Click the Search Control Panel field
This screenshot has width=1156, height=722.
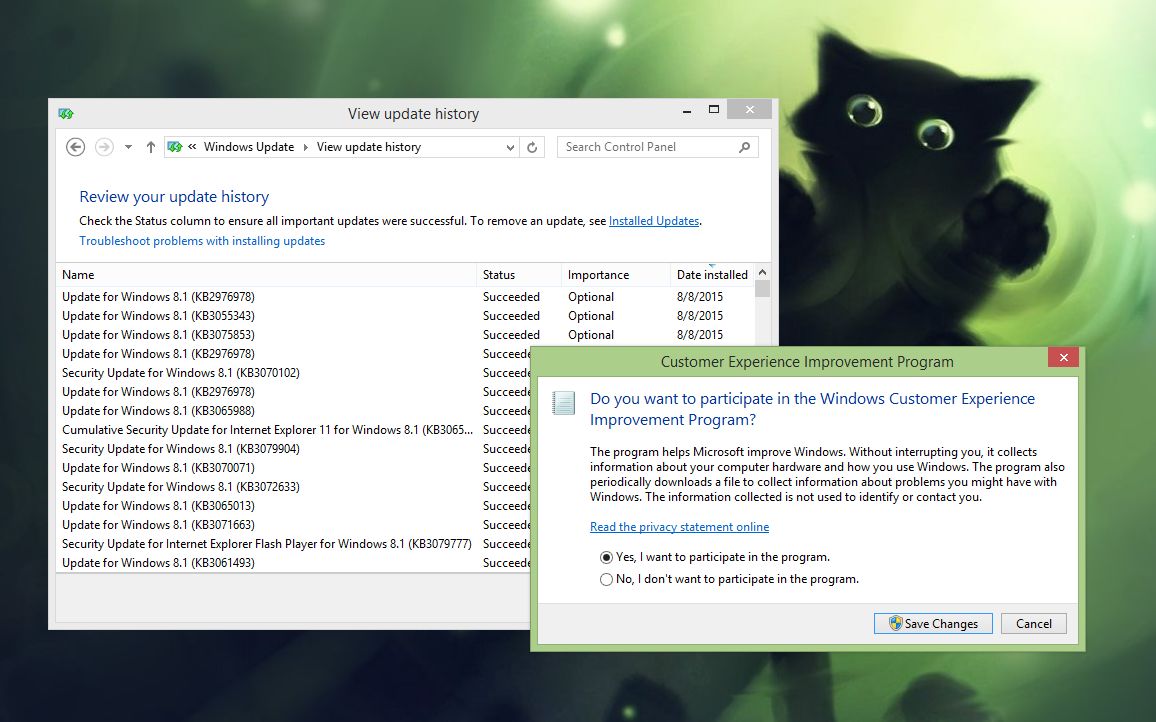pos(658,147)
